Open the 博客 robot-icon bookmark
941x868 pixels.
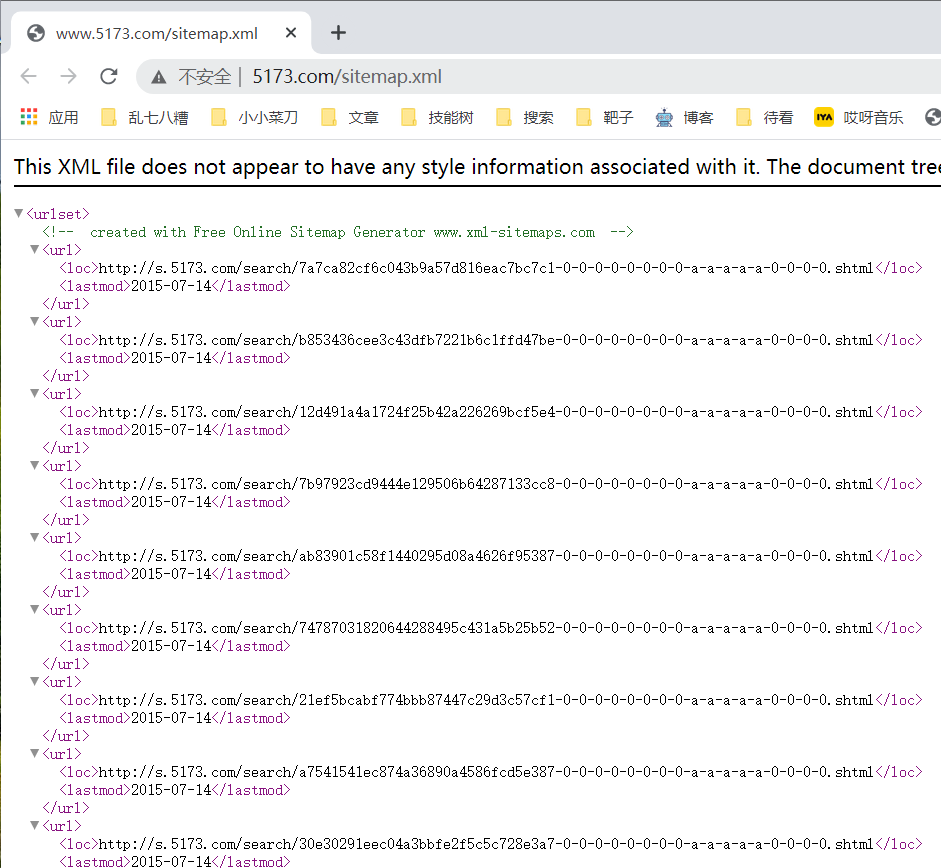(x=684, y=117)
